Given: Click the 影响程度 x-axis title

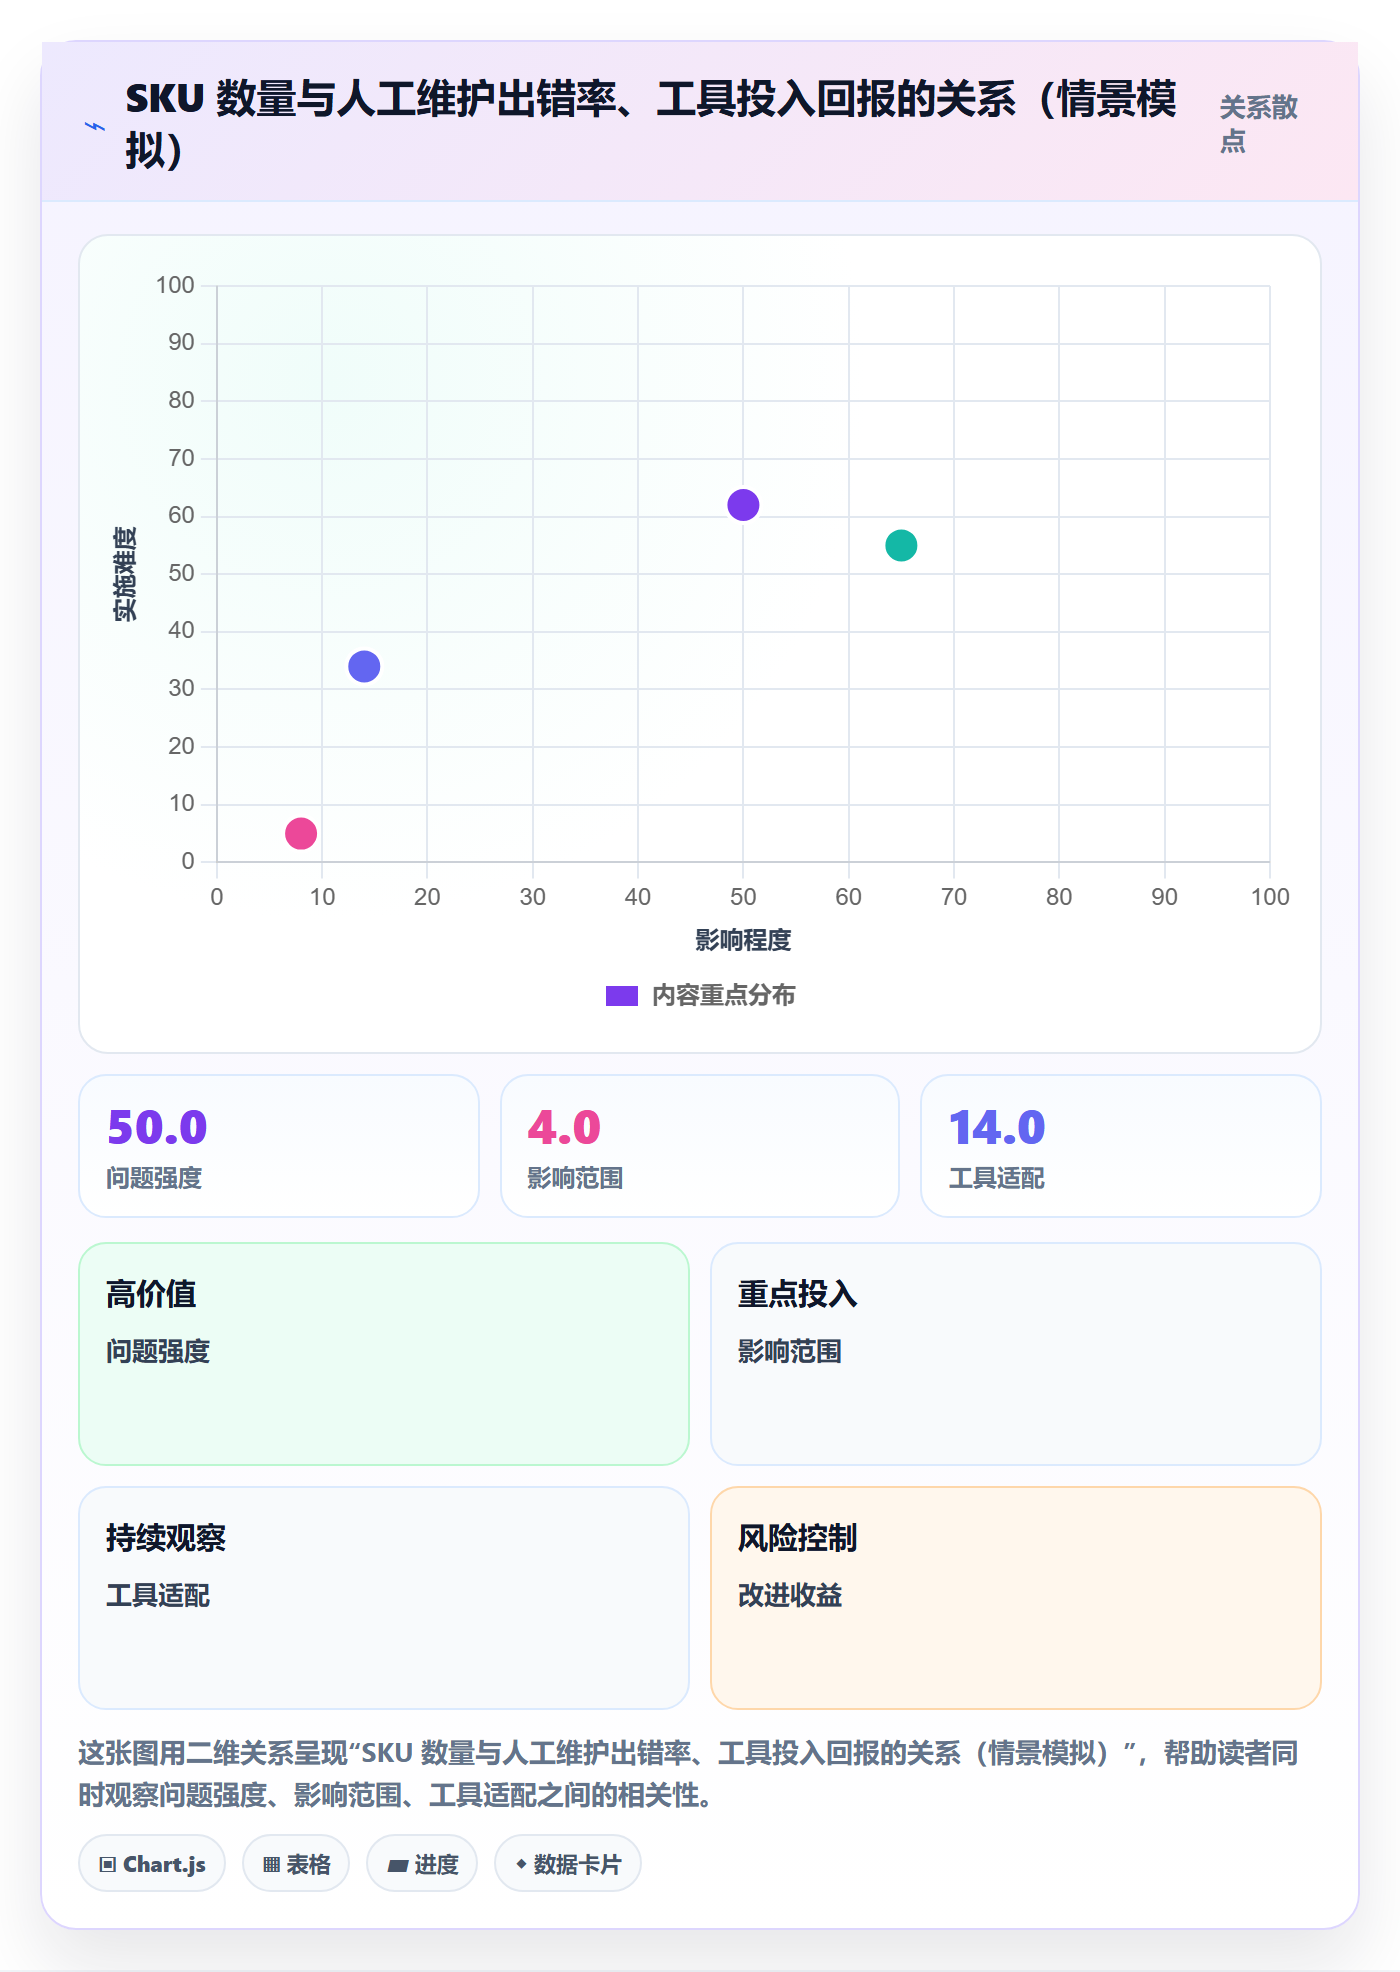Looking at the screenshot, I should 743,940.
